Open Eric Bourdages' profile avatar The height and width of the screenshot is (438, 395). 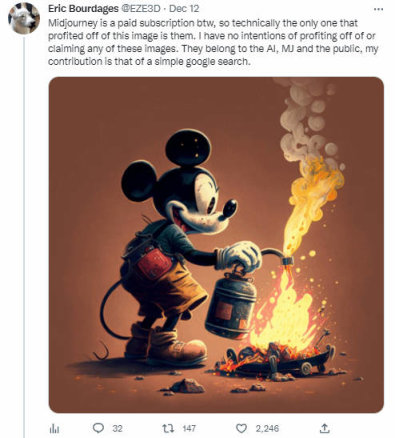(24, 18)
